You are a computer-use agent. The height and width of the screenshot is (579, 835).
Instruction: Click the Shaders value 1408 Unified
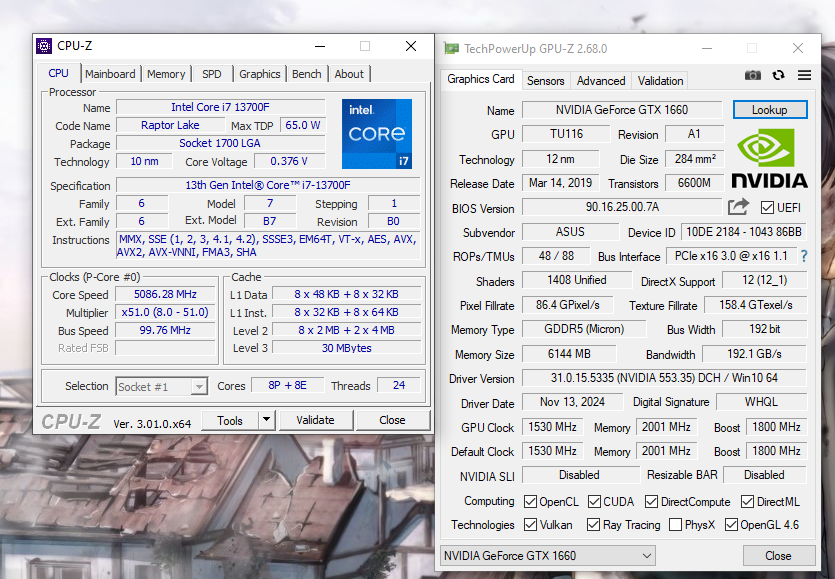tap(577, 280)
